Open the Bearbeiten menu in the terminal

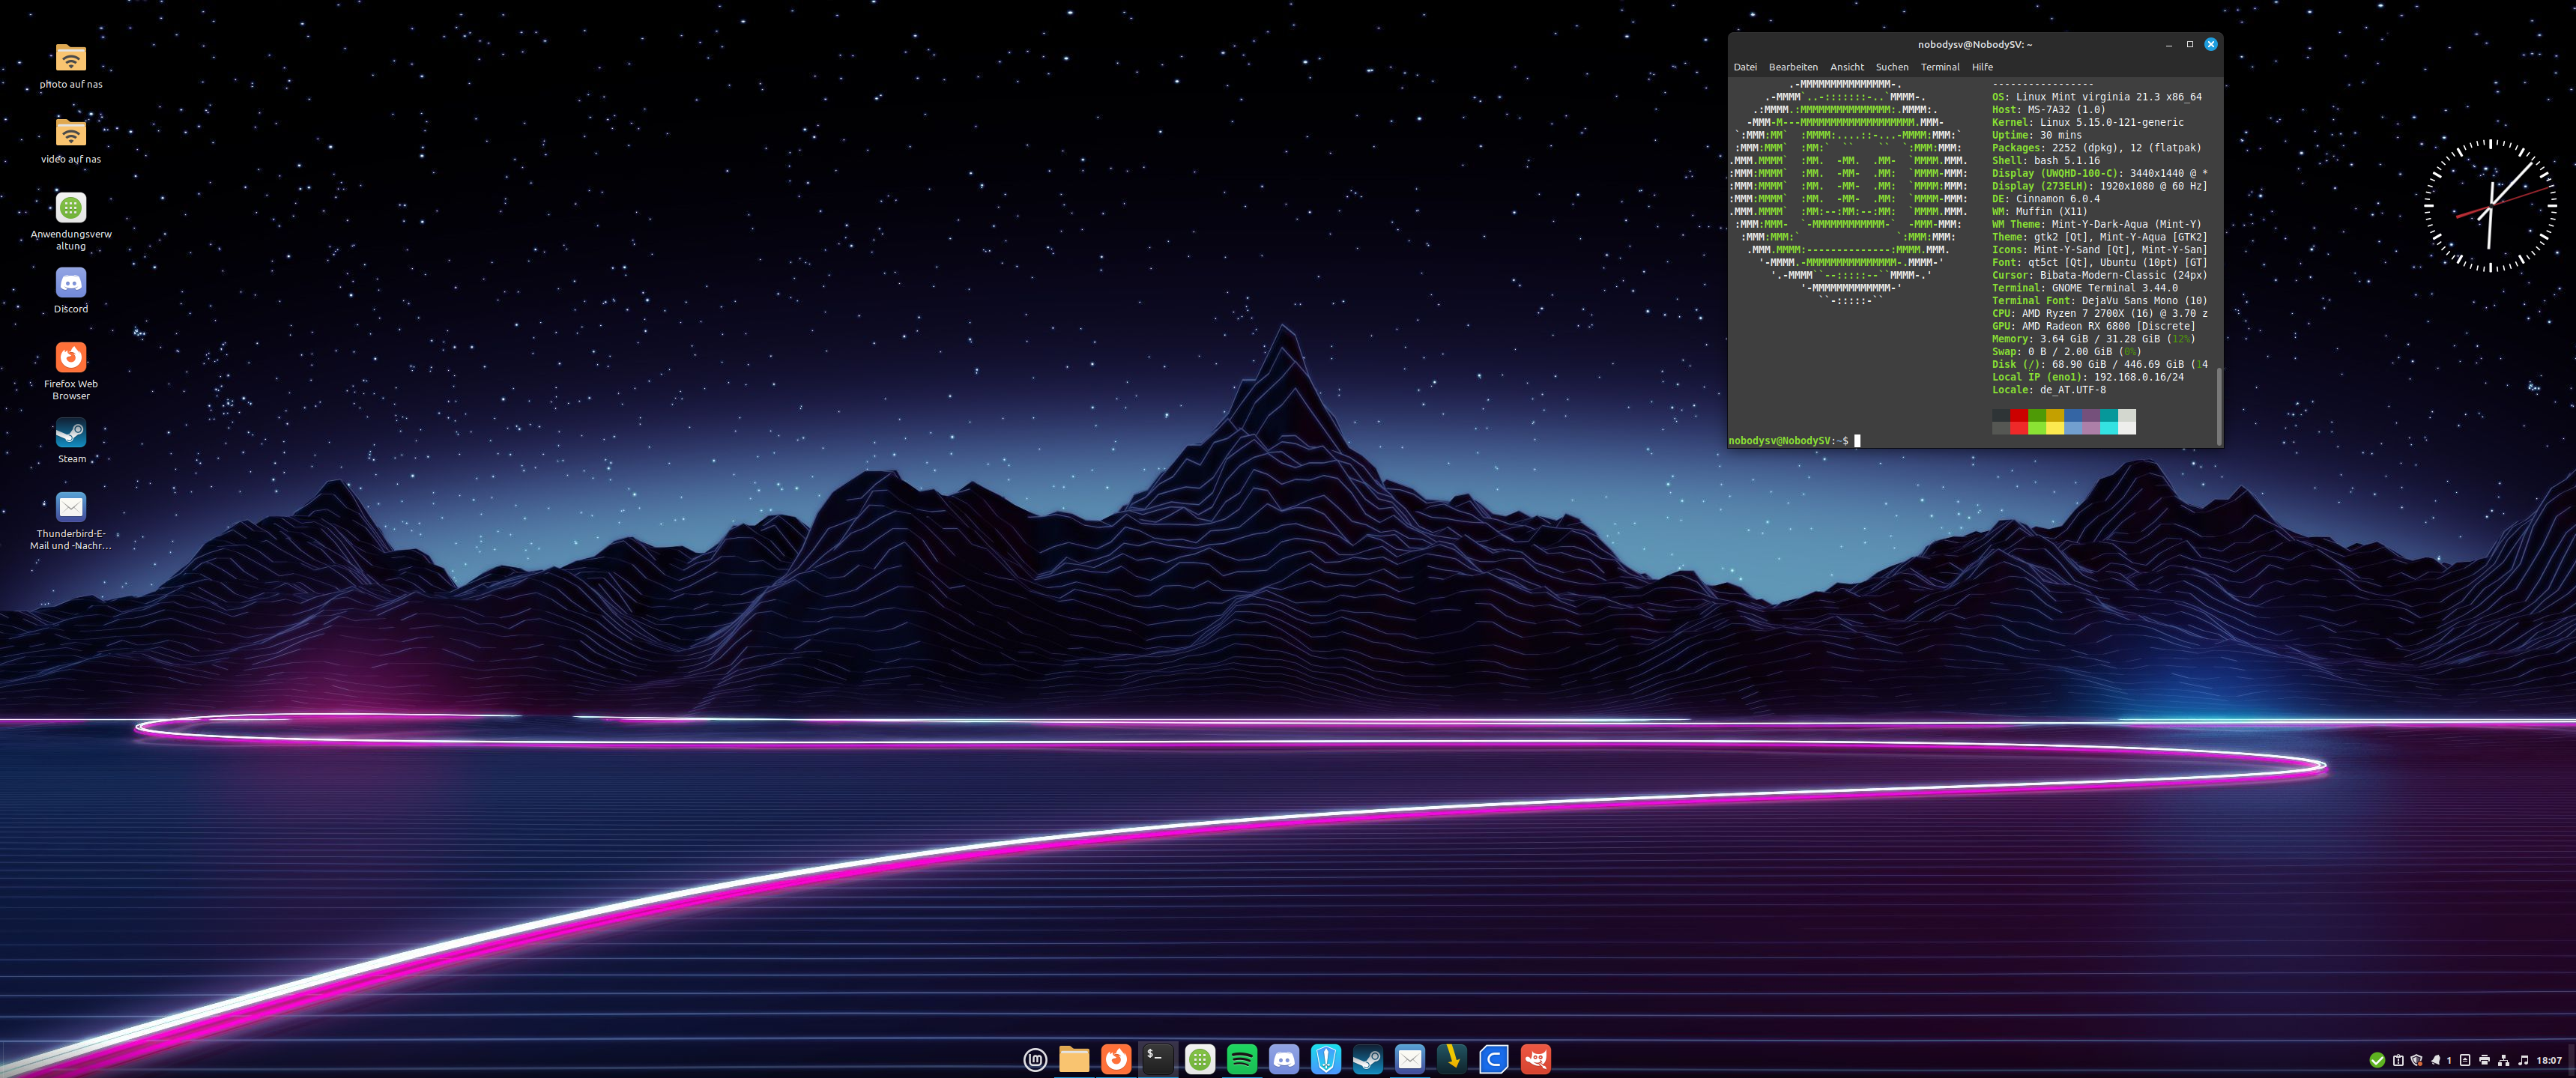1793,67
